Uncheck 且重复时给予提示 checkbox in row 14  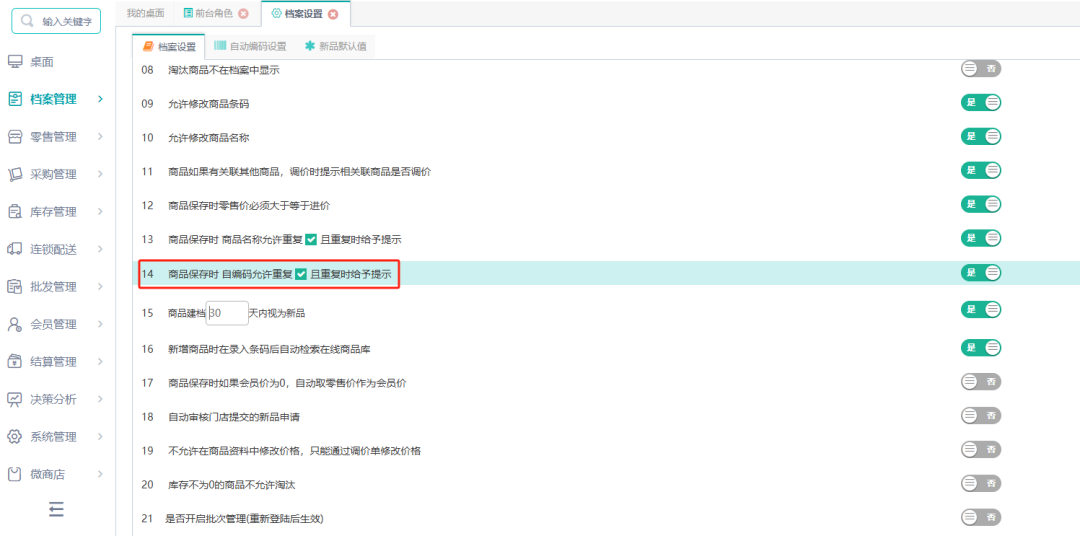(301, 274)
